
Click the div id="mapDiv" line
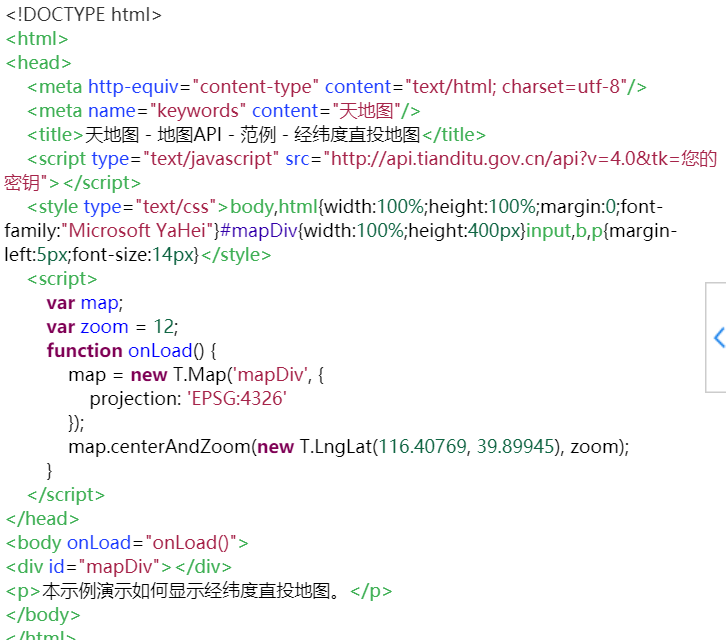click(118, 567)
